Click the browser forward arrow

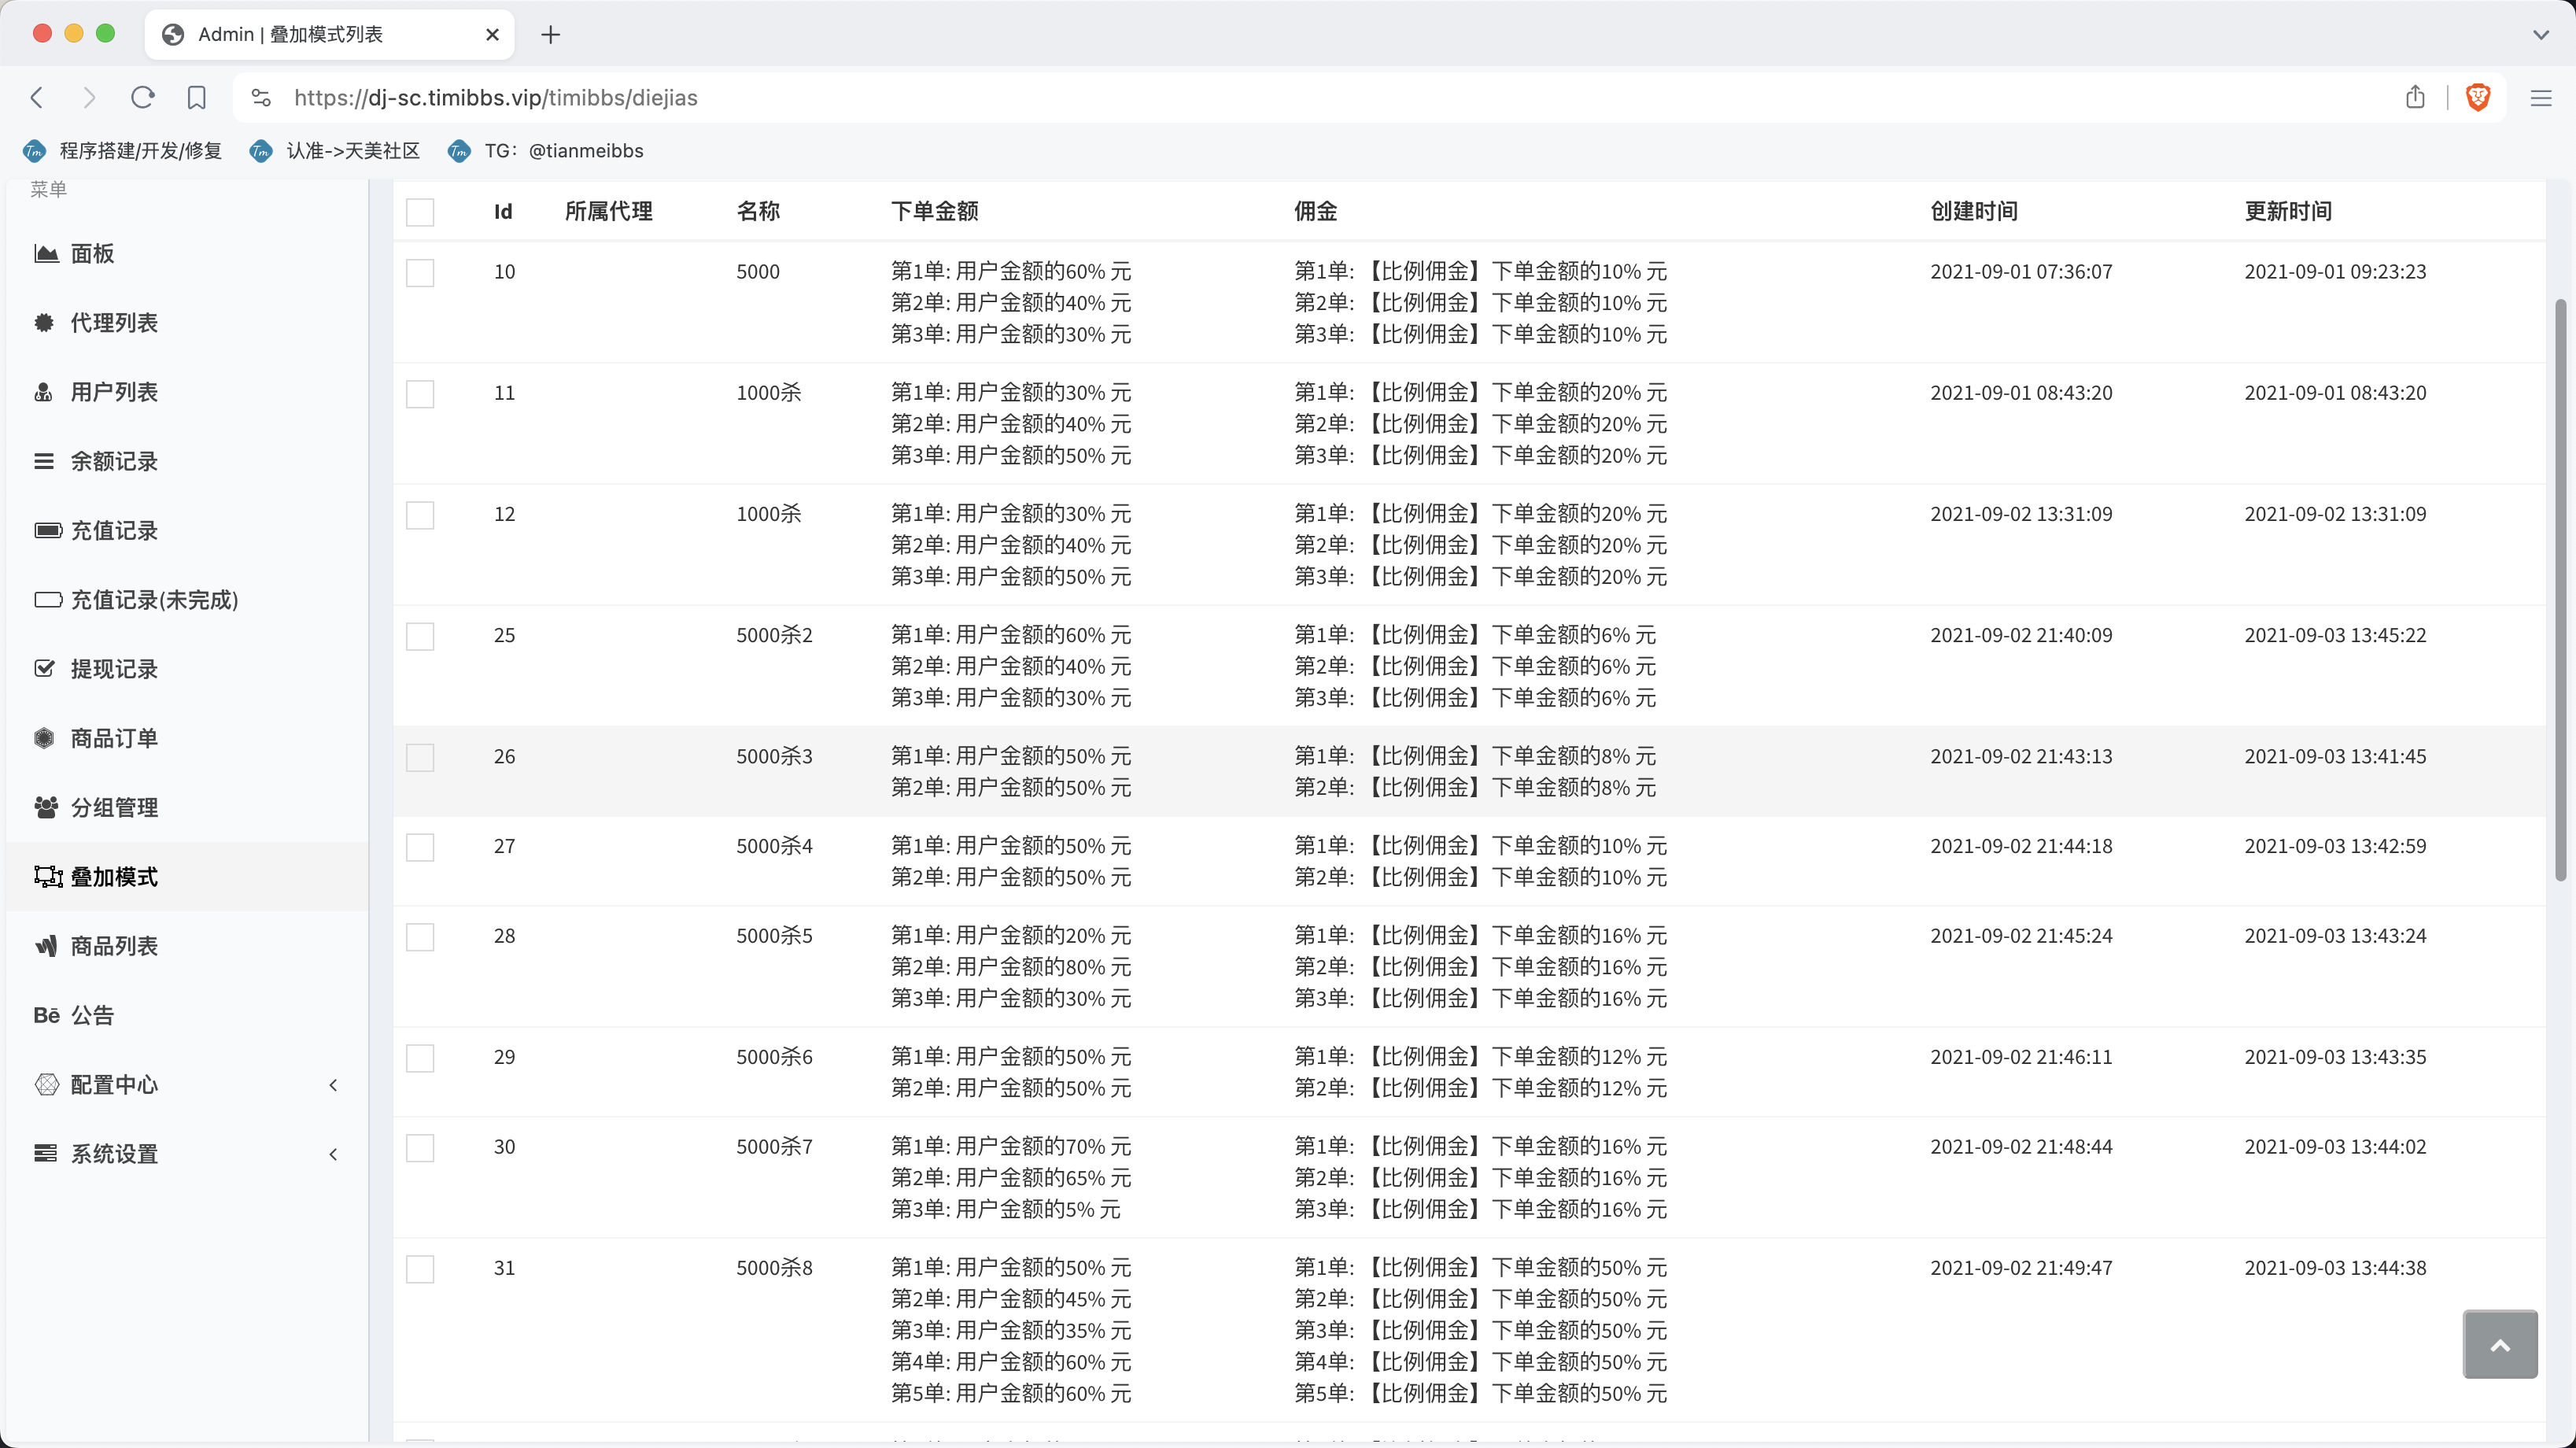(x=89, y=97)
